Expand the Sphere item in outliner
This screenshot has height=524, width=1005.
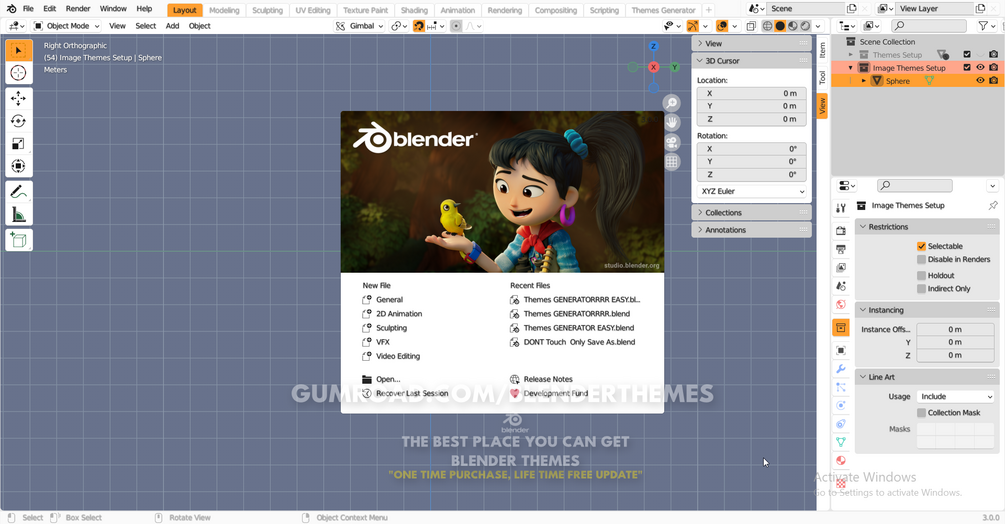point(864,81)
